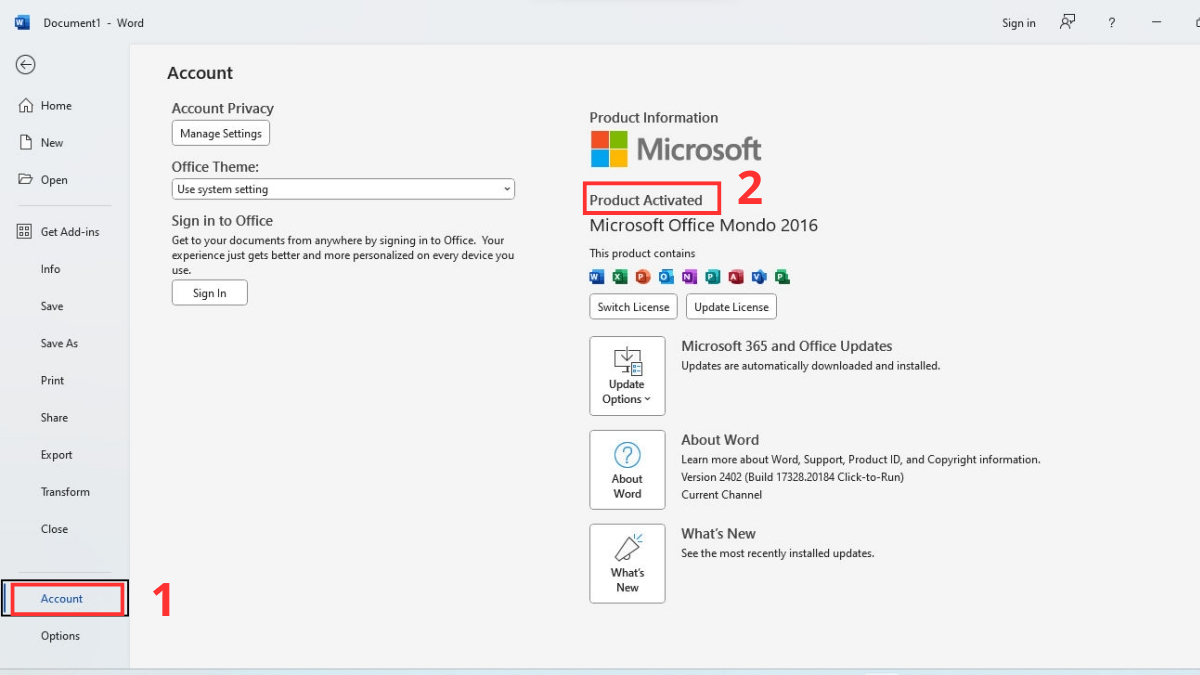1200x675 pixels.
Task: Click the Microsoft logo in Product Information
Action: [x=676, y=150]
